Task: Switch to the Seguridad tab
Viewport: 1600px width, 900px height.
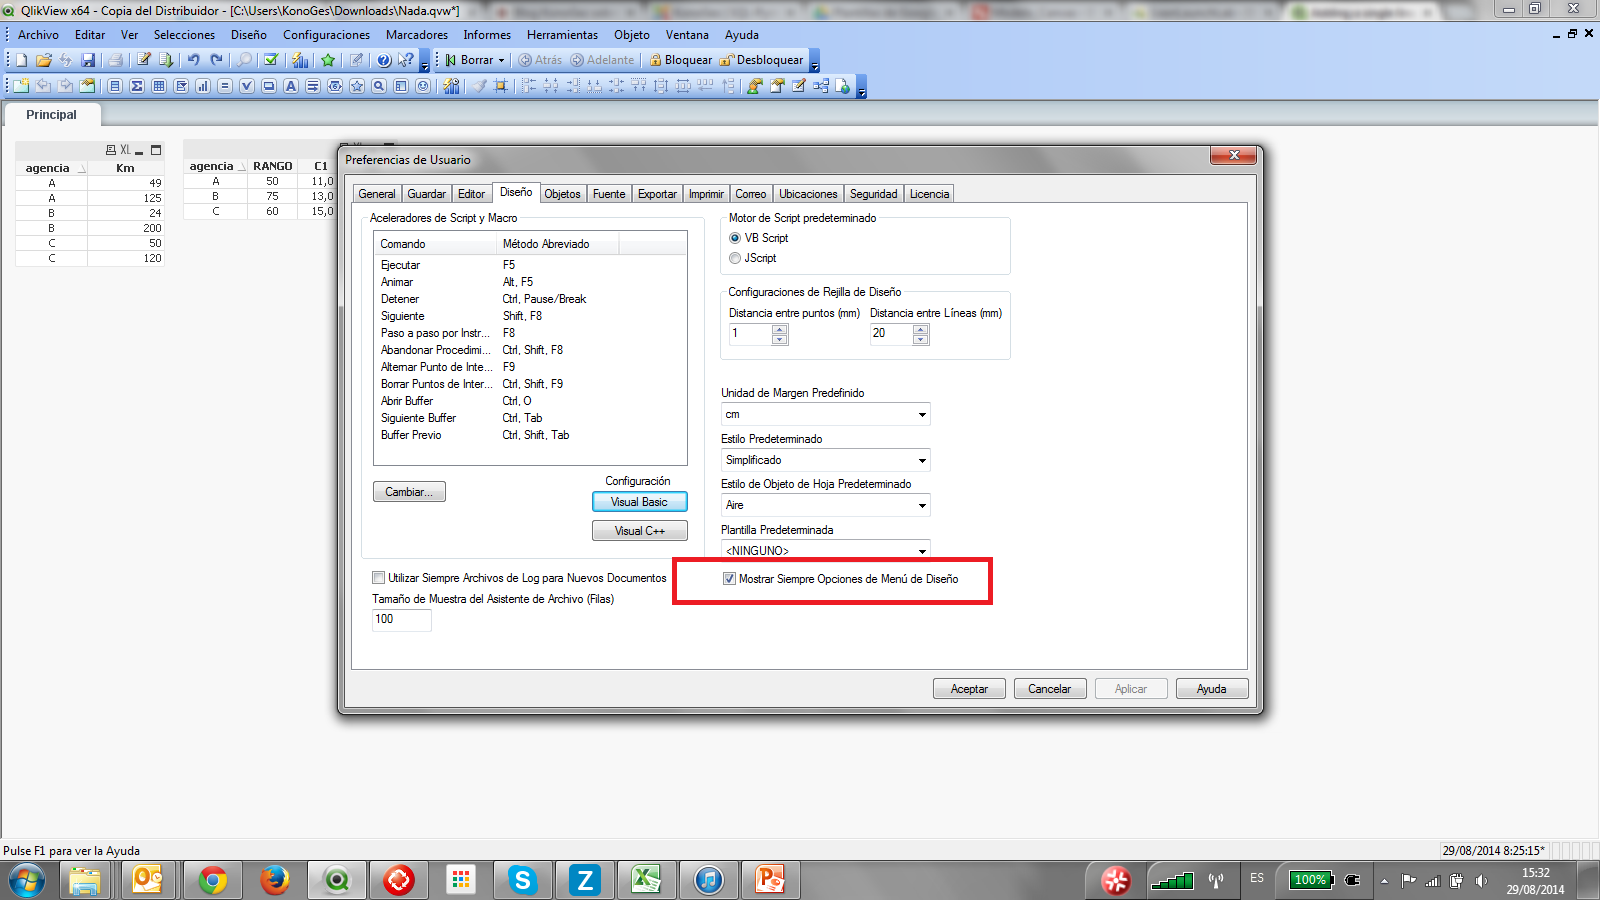Action: coord(873,194)
